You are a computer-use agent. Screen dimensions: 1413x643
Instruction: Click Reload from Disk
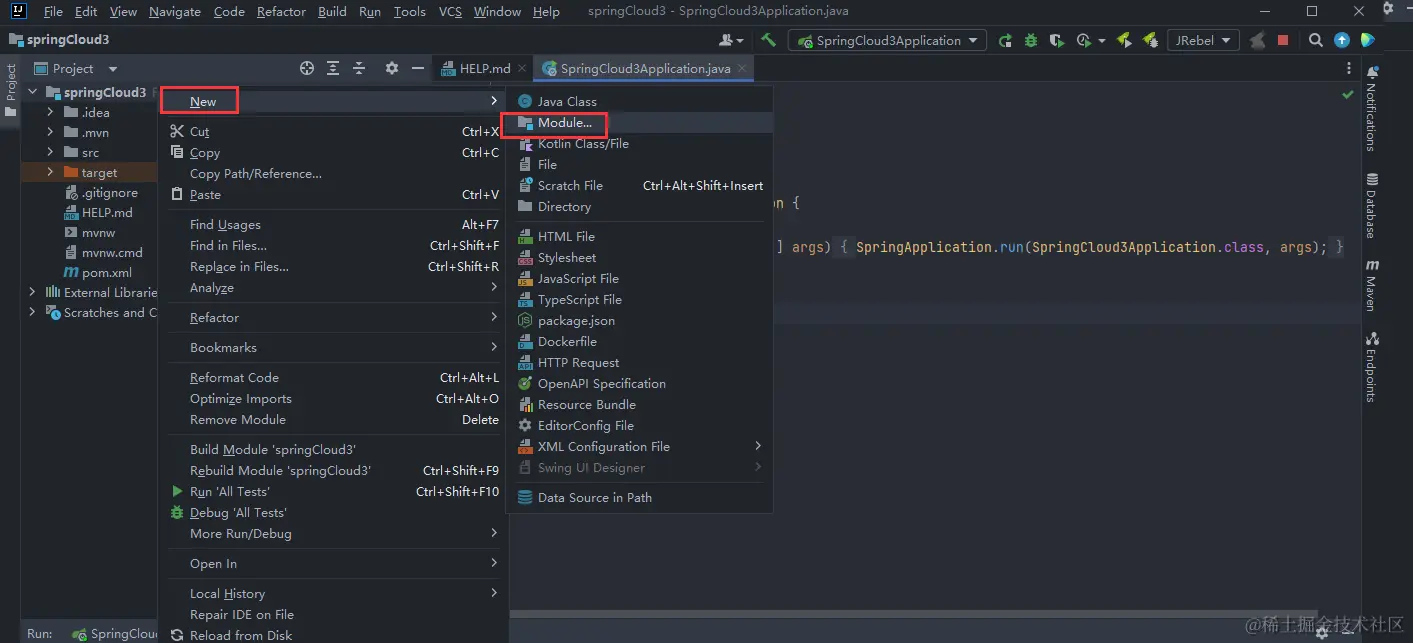click(332, 635)
